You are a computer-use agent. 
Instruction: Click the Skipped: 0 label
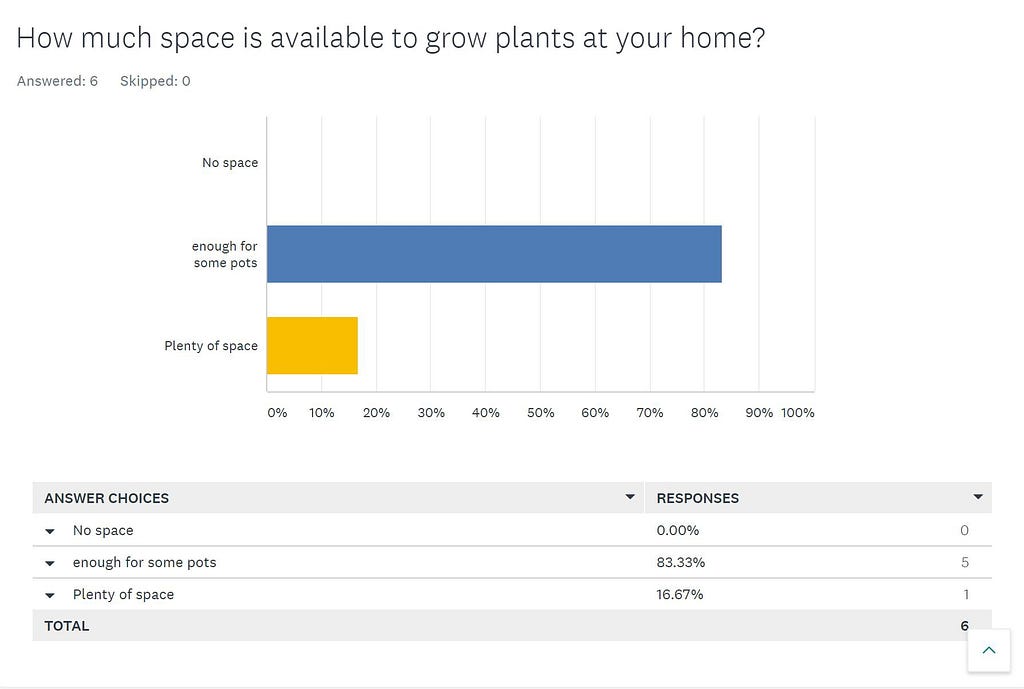click(x=155, y=81)
